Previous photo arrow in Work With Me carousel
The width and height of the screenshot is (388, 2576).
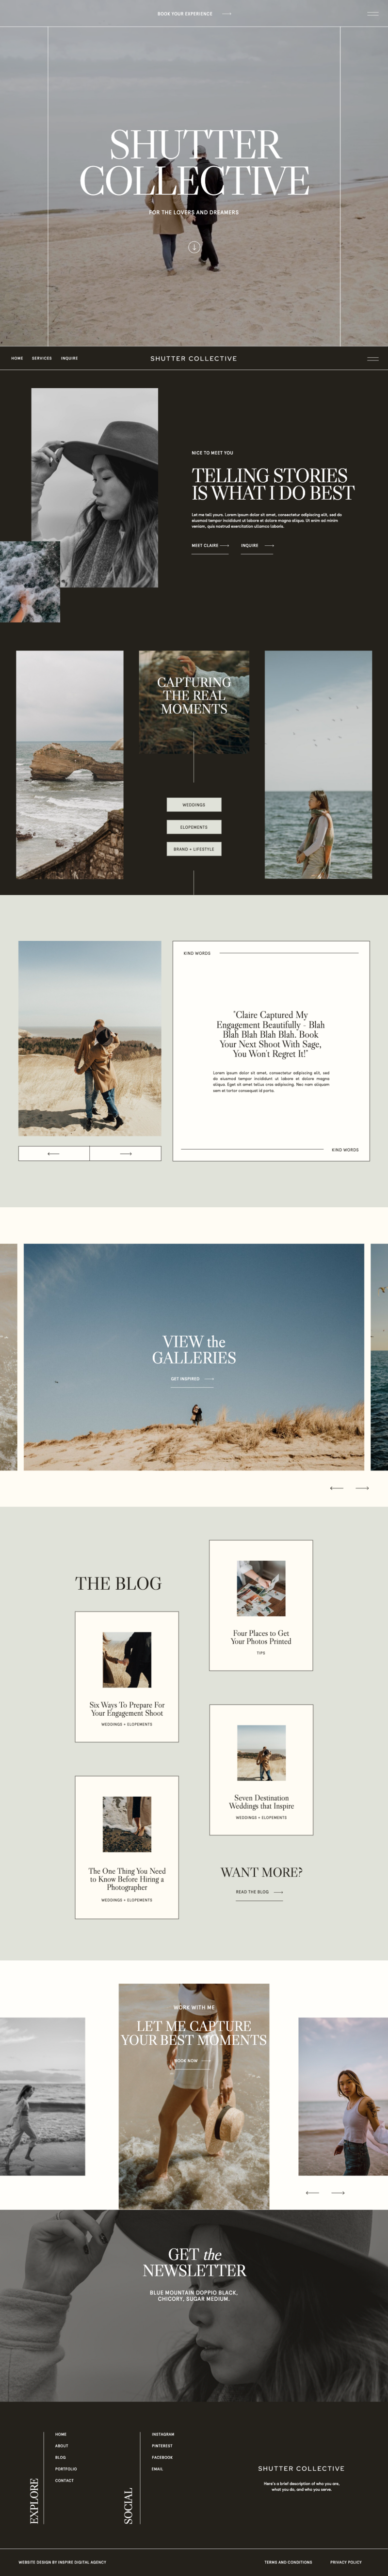click(312, 2193)
